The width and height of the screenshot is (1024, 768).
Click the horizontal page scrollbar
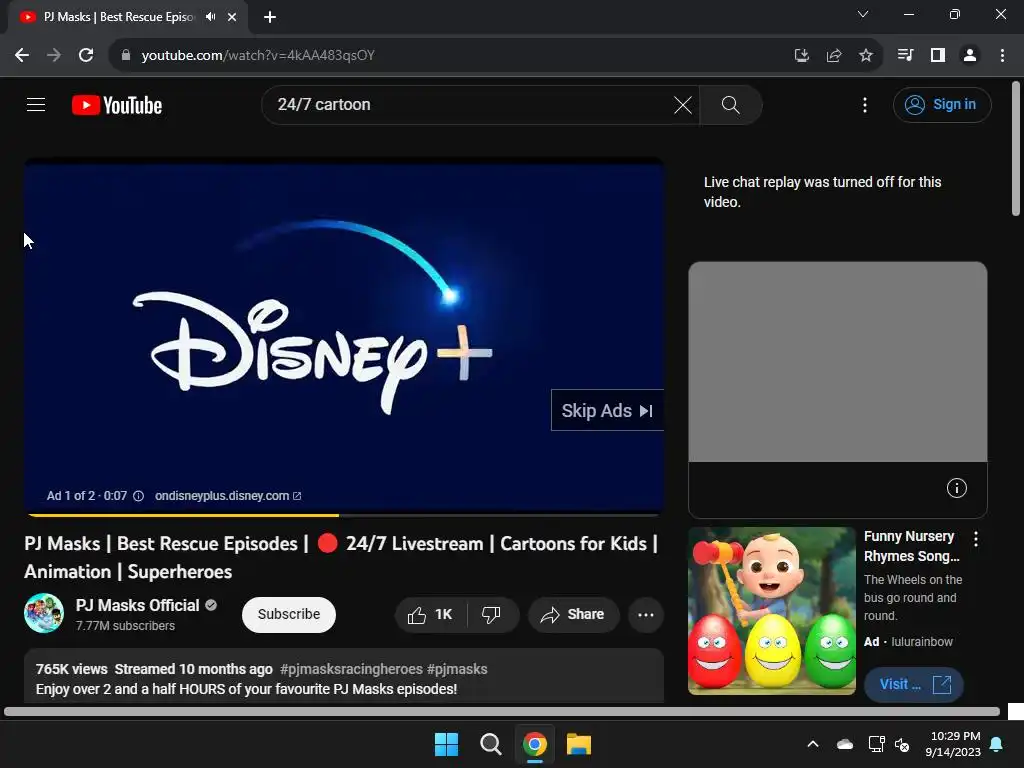pos(502,711)
